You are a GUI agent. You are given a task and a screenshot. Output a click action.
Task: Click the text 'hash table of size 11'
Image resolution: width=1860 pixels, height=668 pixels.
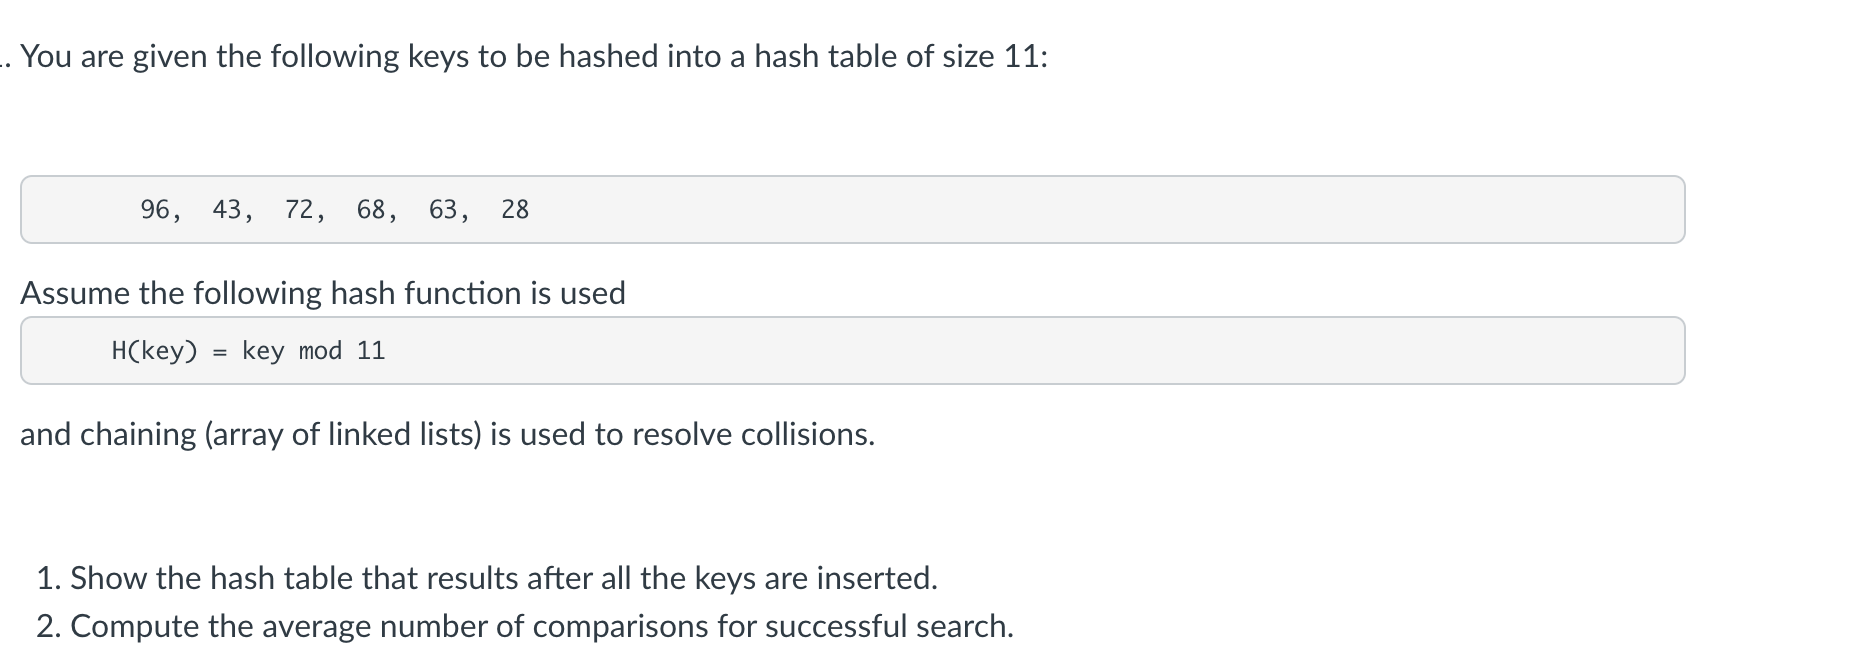[899, 57]
